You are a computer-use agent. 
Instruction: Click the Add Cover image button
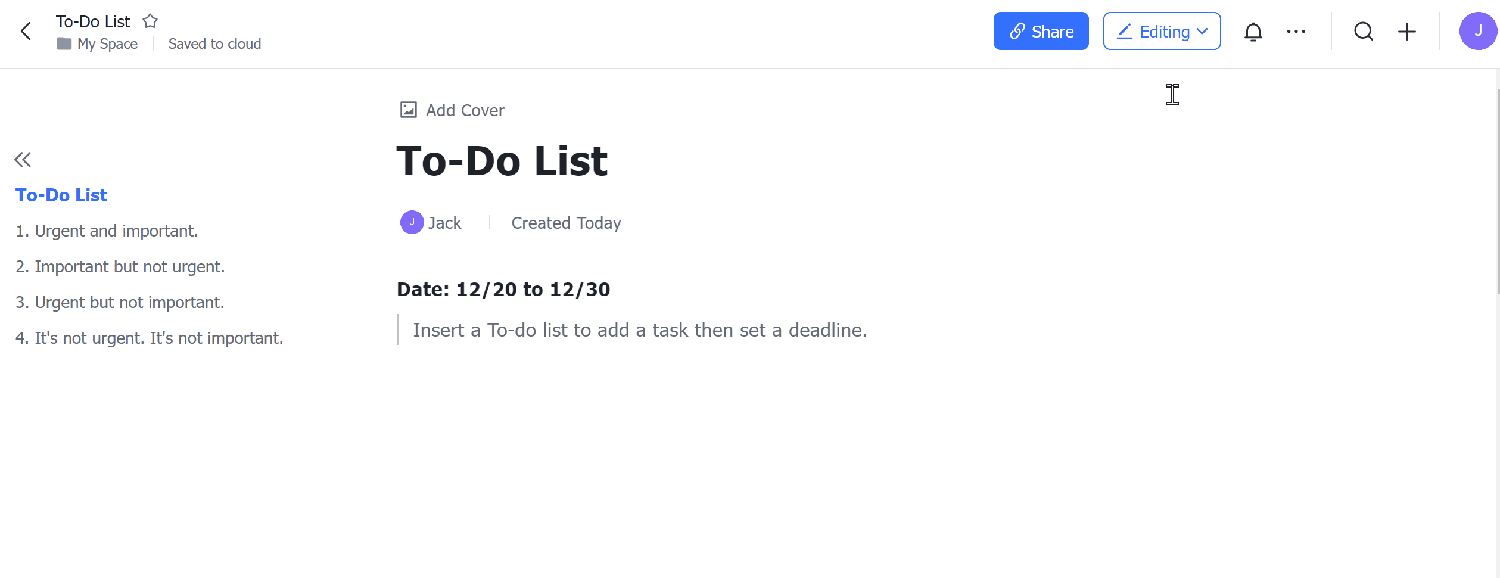[452, 110]
